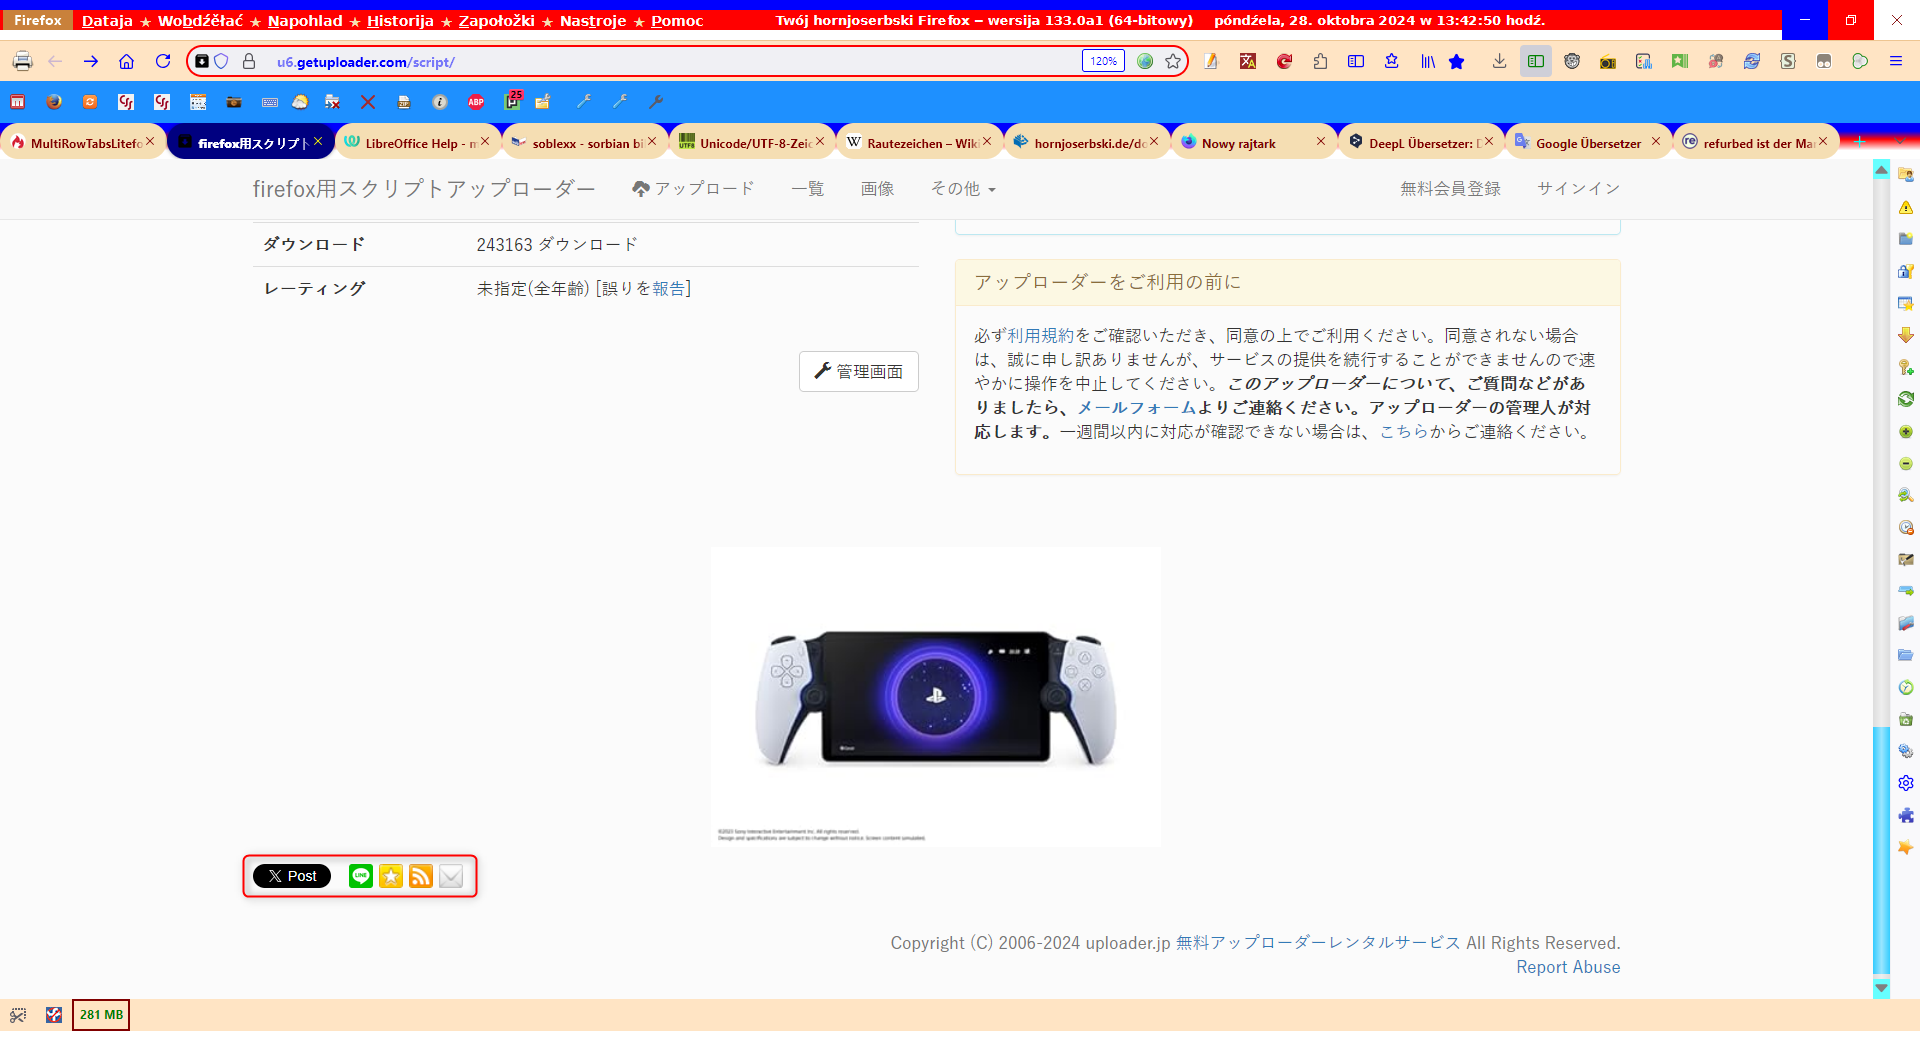Image resolution: width=1920 pixels, height=1050 pixels.
Task: Toggle tracking protection shield icon
Action: coord(222,62)
